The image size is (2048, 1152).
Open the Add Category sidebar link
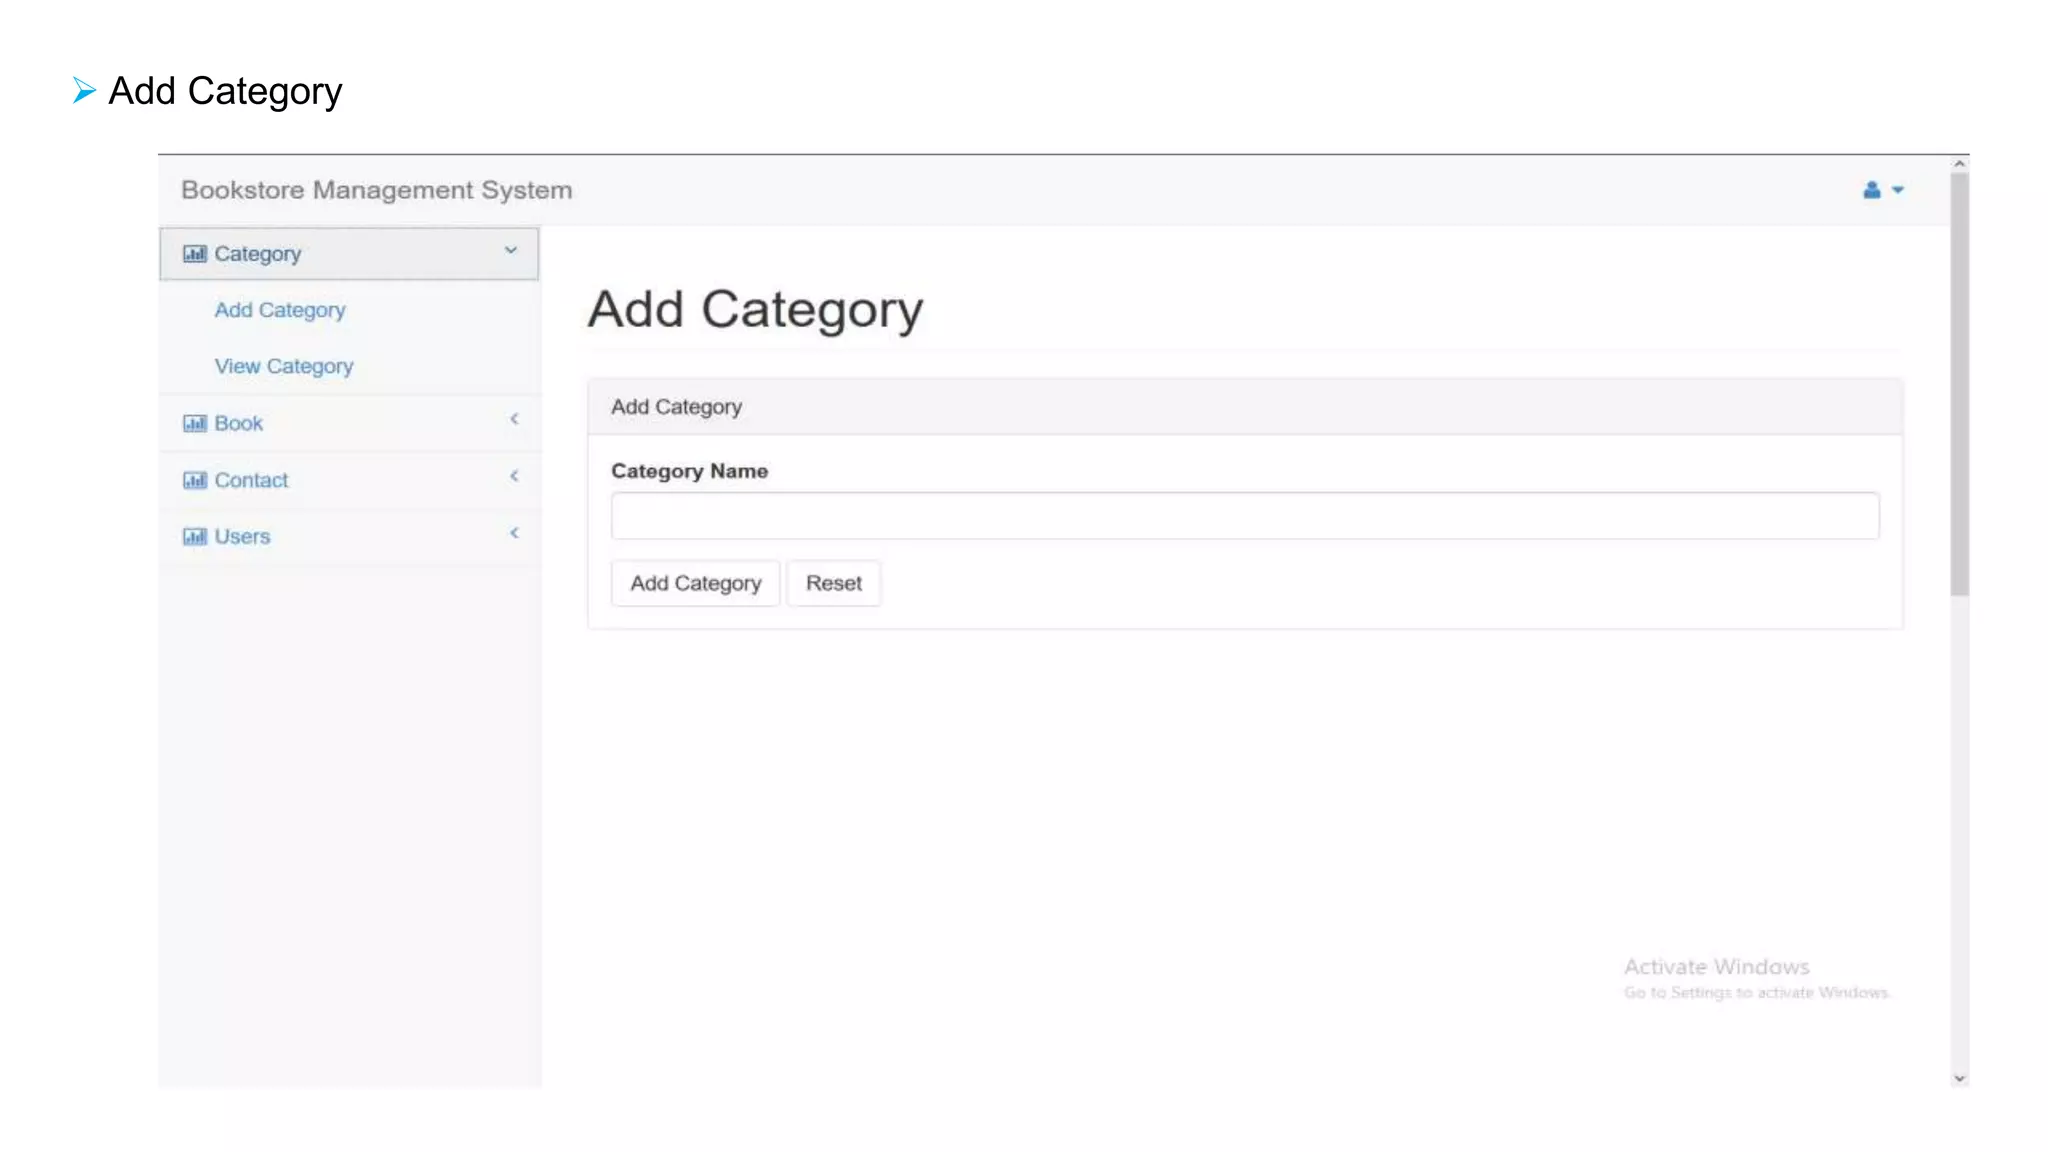[x=280, y=310]
